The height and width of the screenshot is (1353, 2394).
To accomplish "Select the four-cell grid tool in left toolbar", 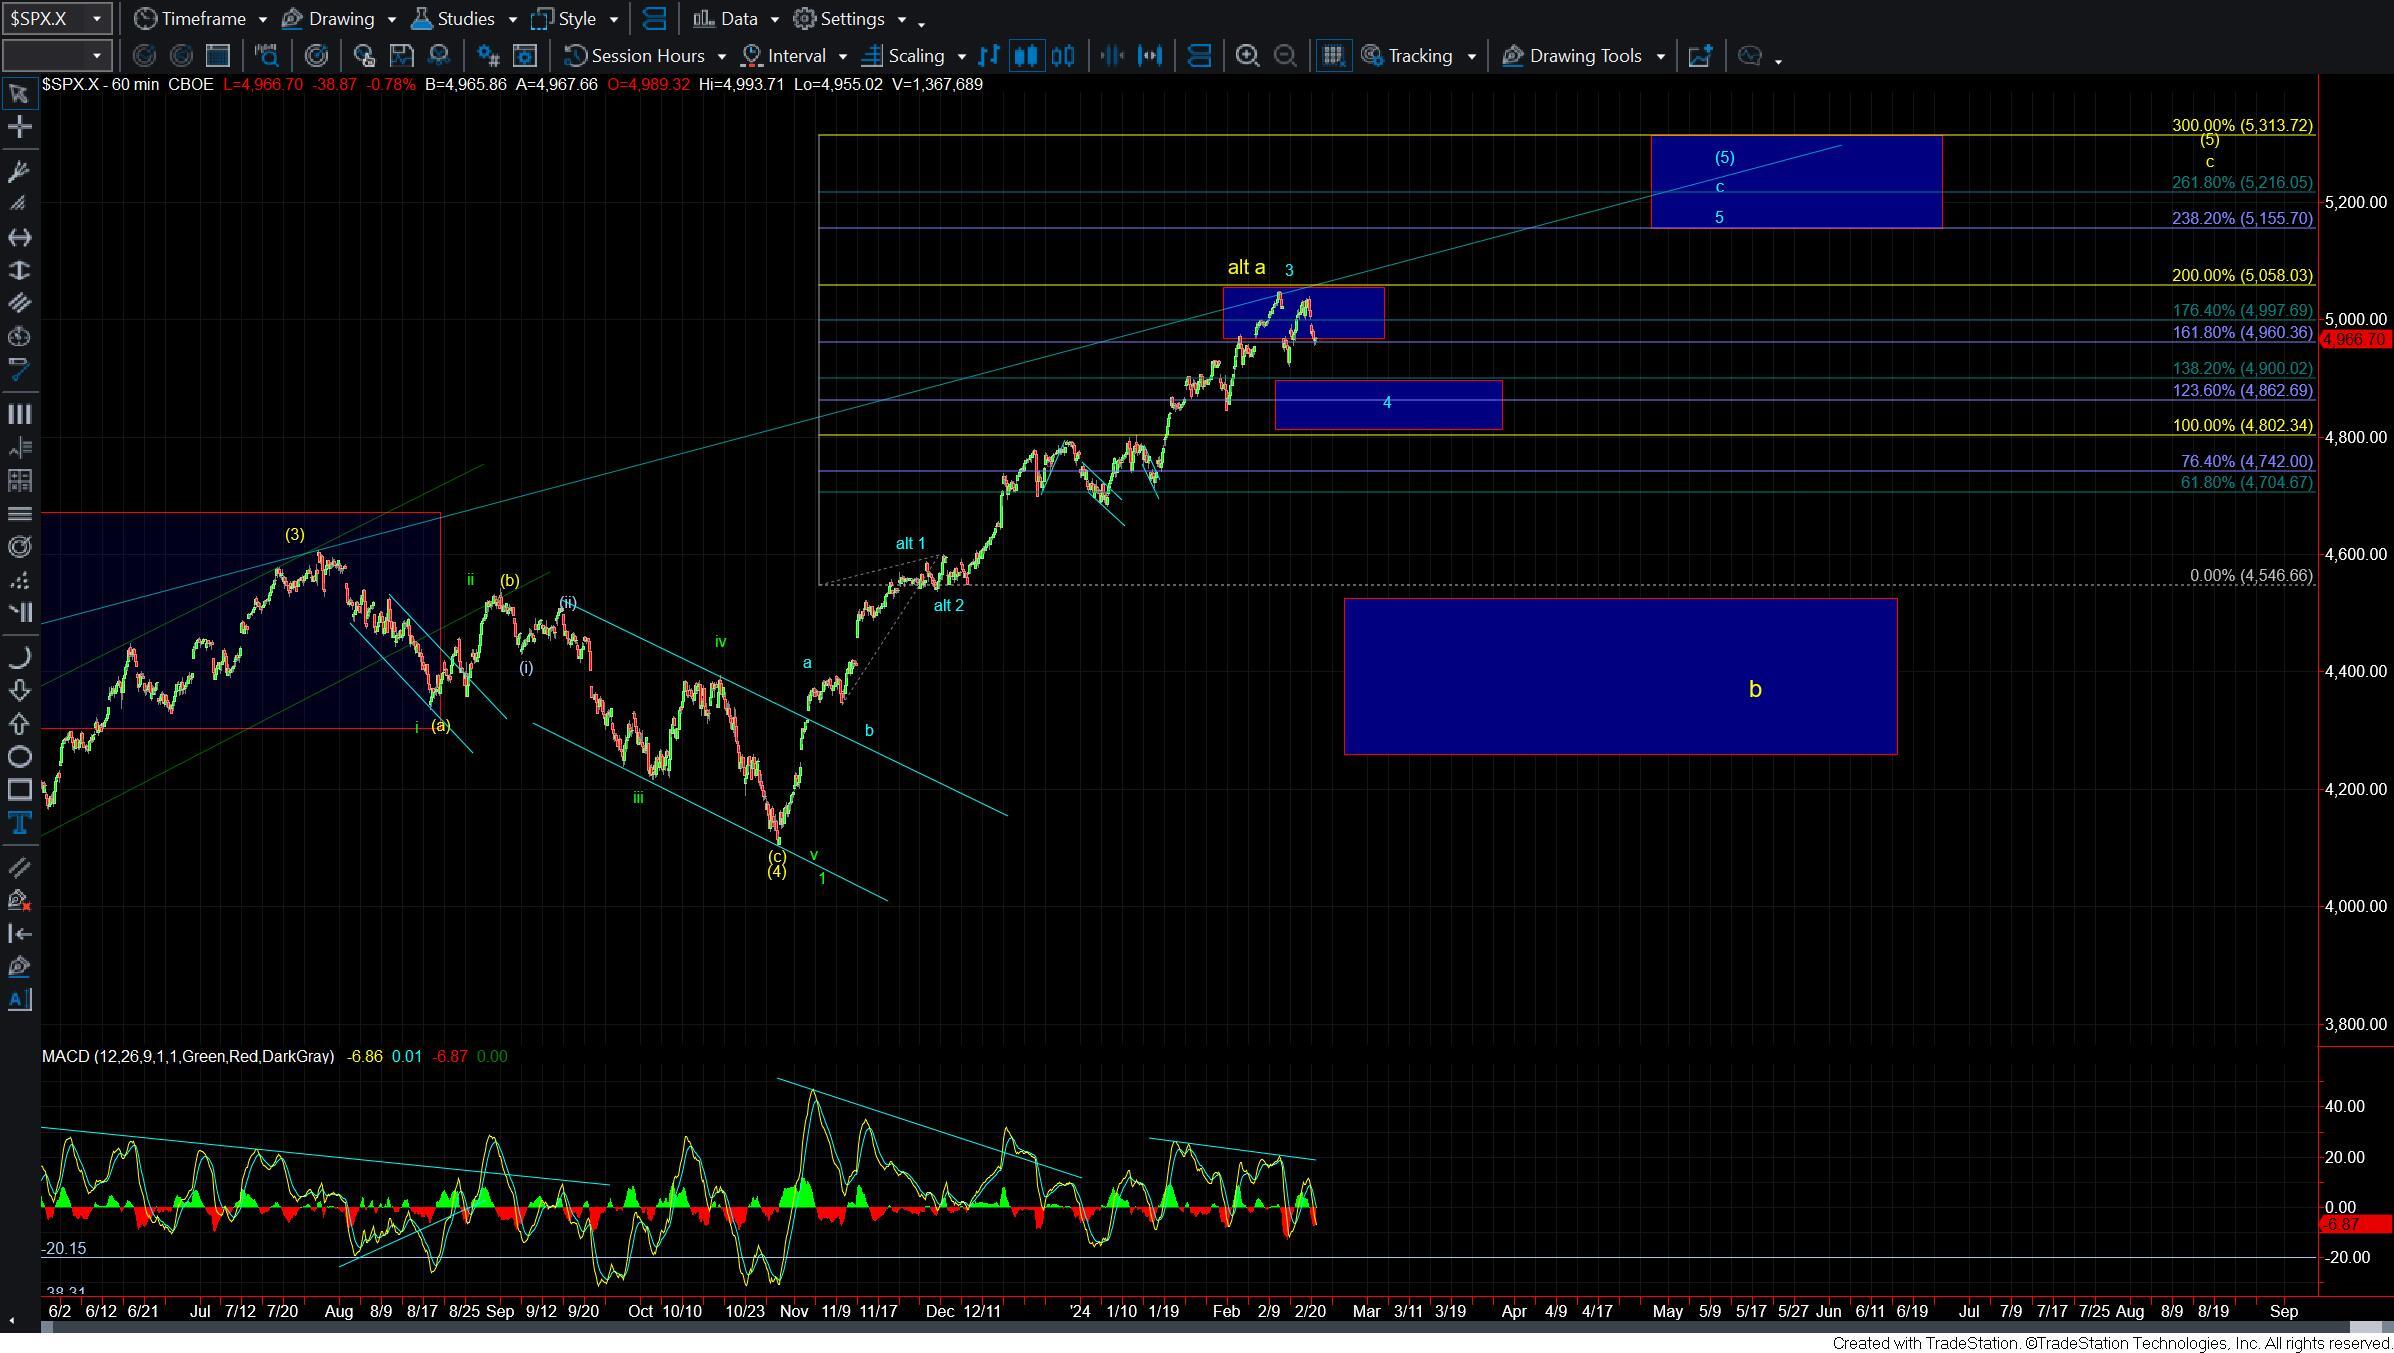I will (x=19, y=481).
